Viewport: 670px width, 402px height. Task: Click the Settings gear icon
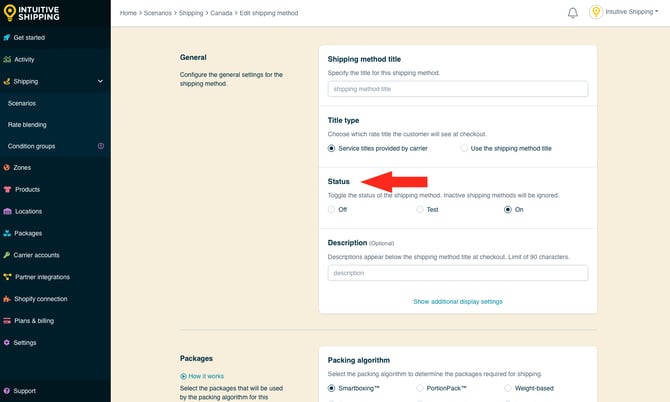pos(6,343)
